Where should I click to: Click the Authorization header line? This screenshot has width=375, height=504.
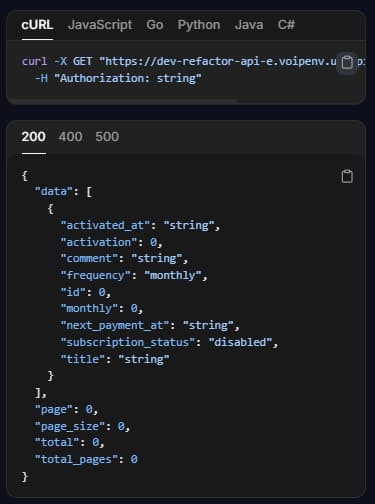pyautogui.click(x=118, y=79)
